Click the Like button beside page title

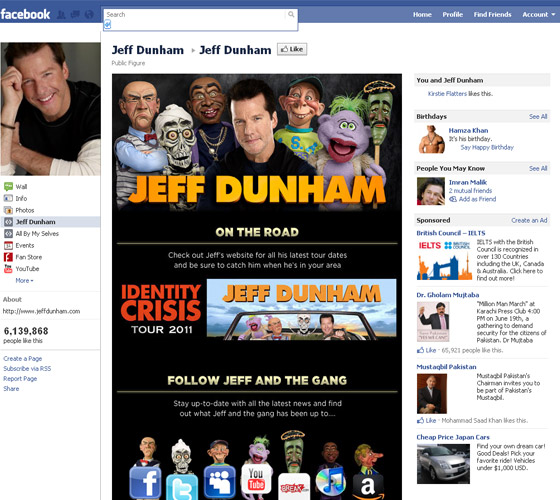point(292,49)
